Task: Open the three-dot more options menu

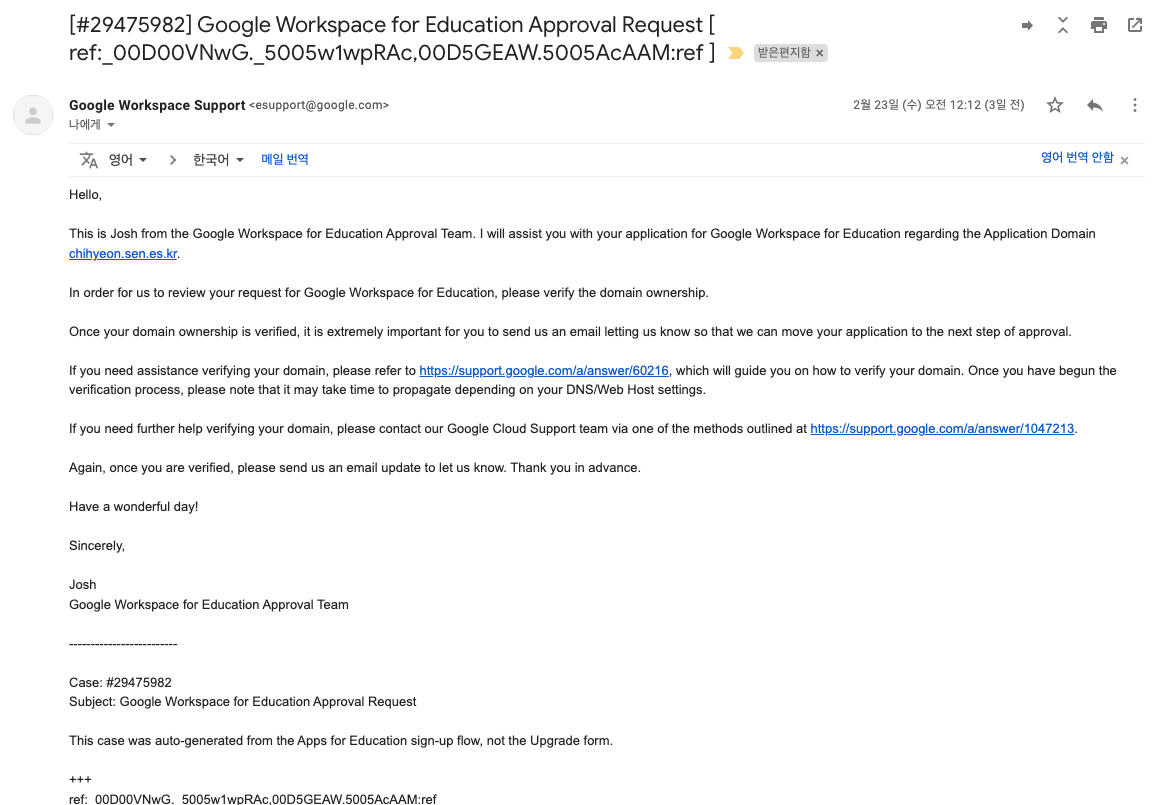Action: tap(1135, 105)
